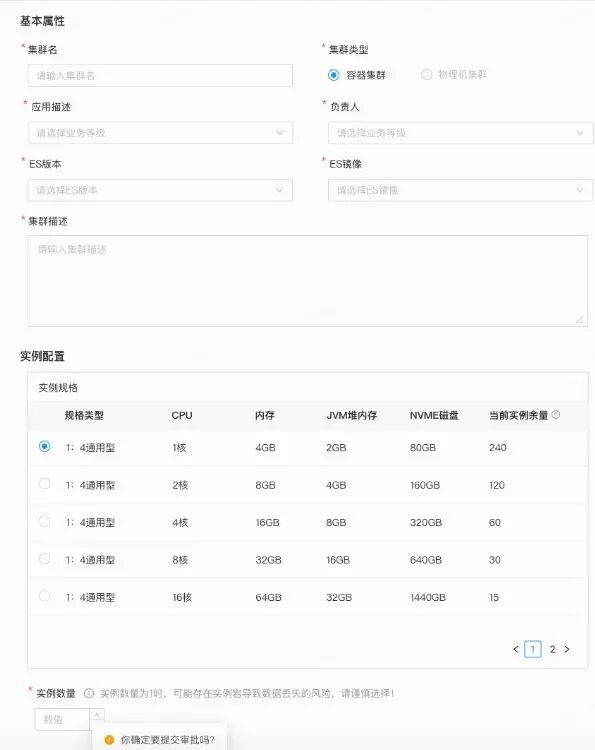The height and width of the screenshot is (750, 595).
Task: Click the resize handle of 集群描述 textarea
Action: pos(580,320)
